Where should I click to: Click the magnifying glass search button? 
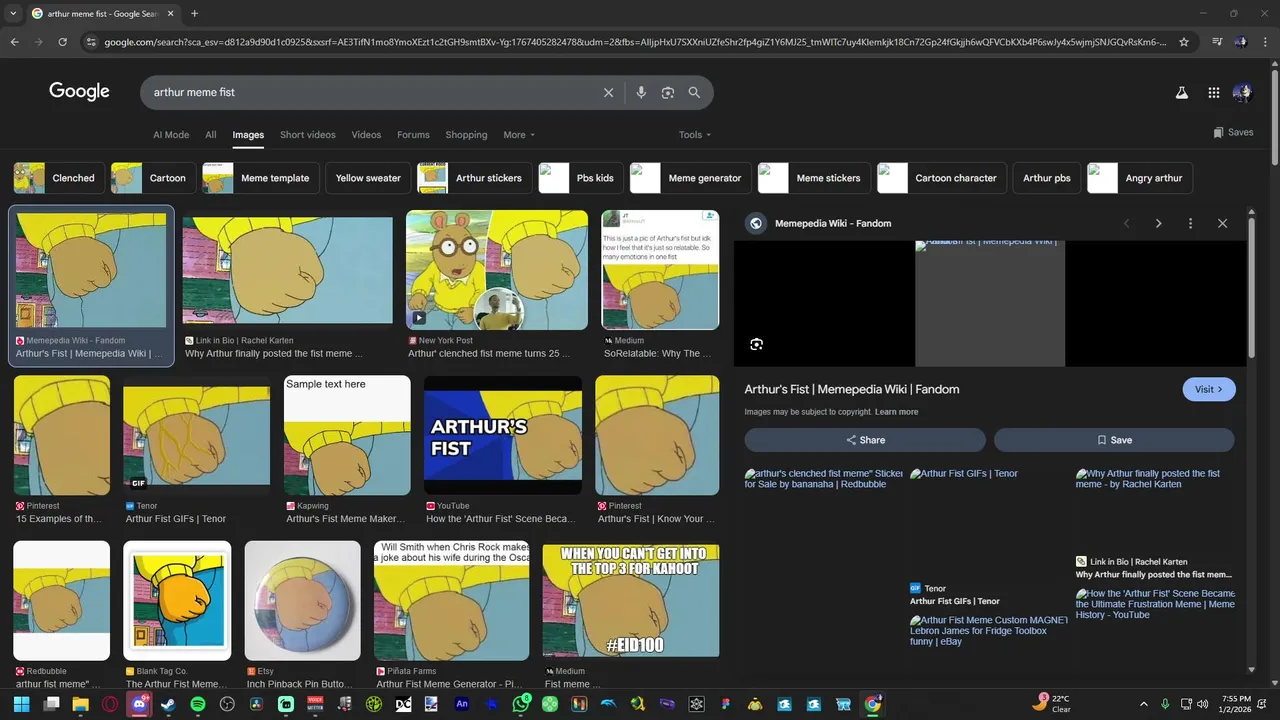(694, 92)
